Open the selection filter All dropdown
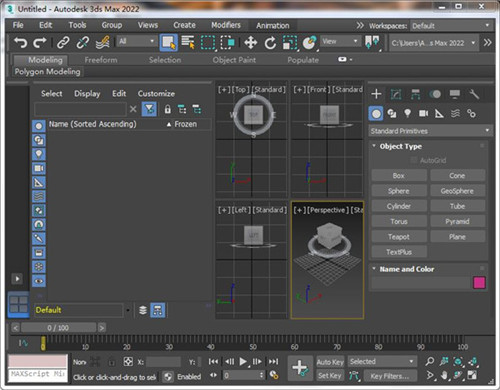Viewport: 500px width, 390px height. (x=137, y=41)
